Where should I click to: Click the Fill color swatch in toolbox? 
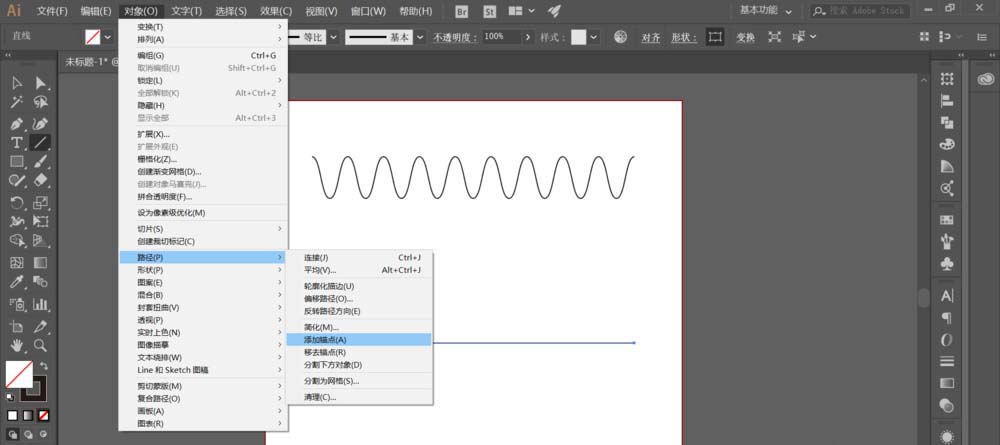[19, 374]
